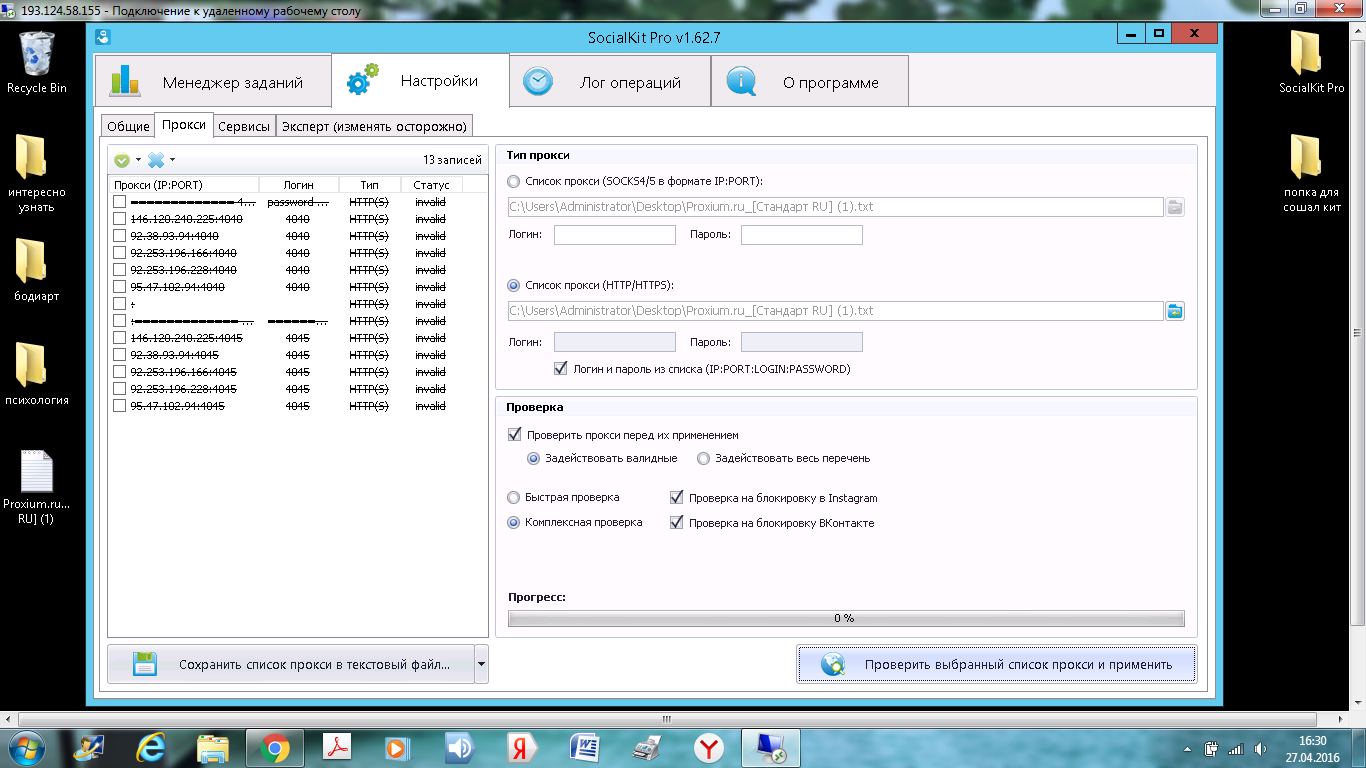Viewport: 1366px width, 768px height.
Task: Click the Прогресс bar showing 0 %
Action: pyautogui.click(x=846, y=618)
